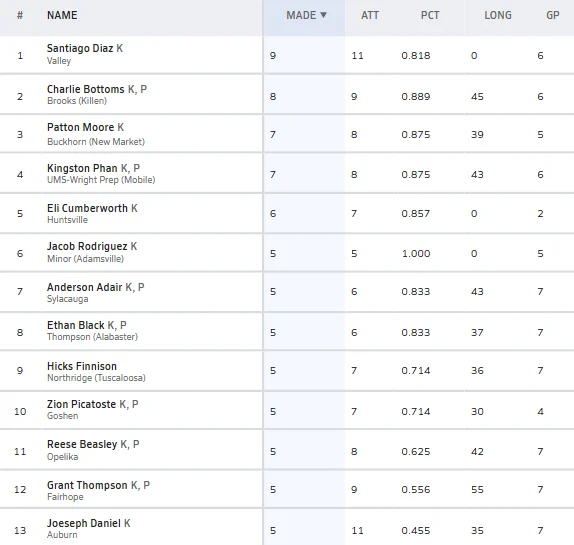Open Charlie Bottoms player link
Image resolution: width=574 pixels, height=545 pixels.
point(86,89)
